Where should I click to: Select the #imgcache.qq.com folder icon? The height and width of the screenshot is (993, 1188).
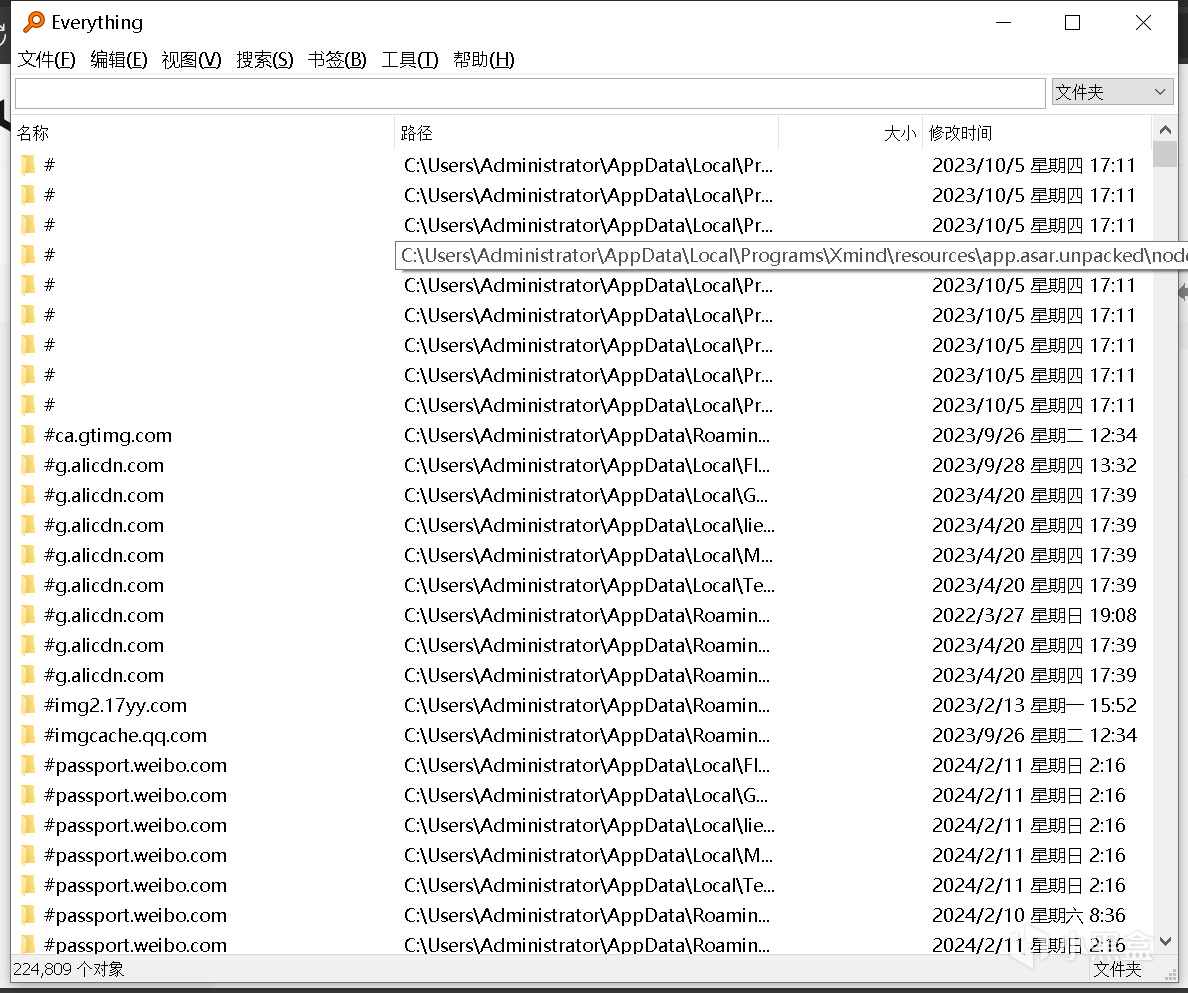[28, 735]
